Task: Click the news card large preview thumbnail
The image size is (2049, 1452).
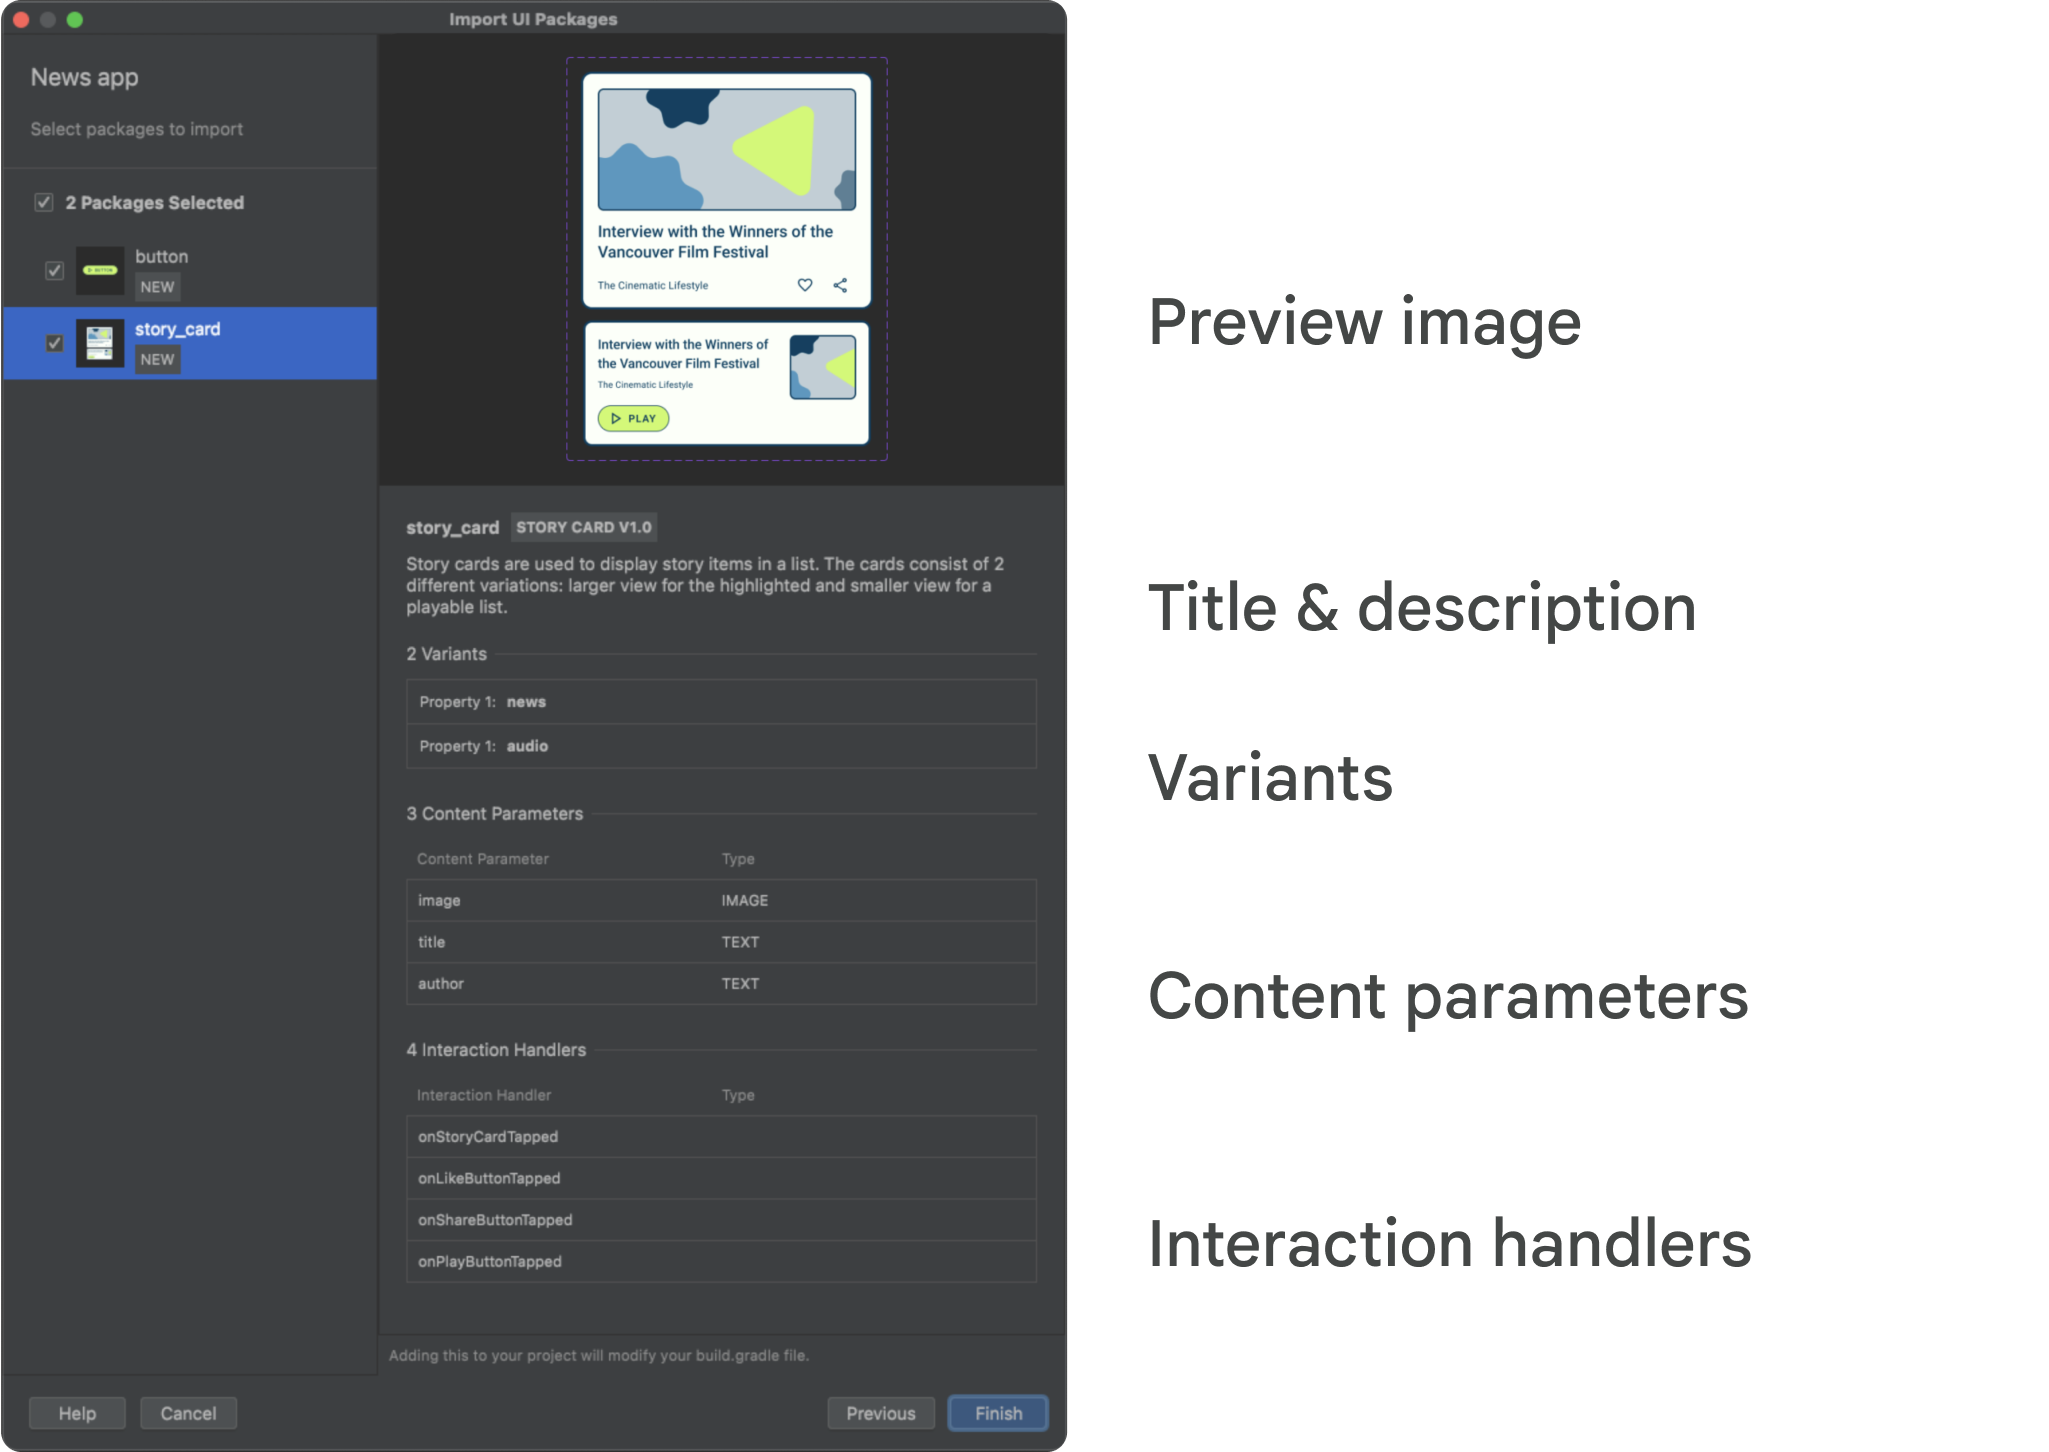Action: coord(726,189)
